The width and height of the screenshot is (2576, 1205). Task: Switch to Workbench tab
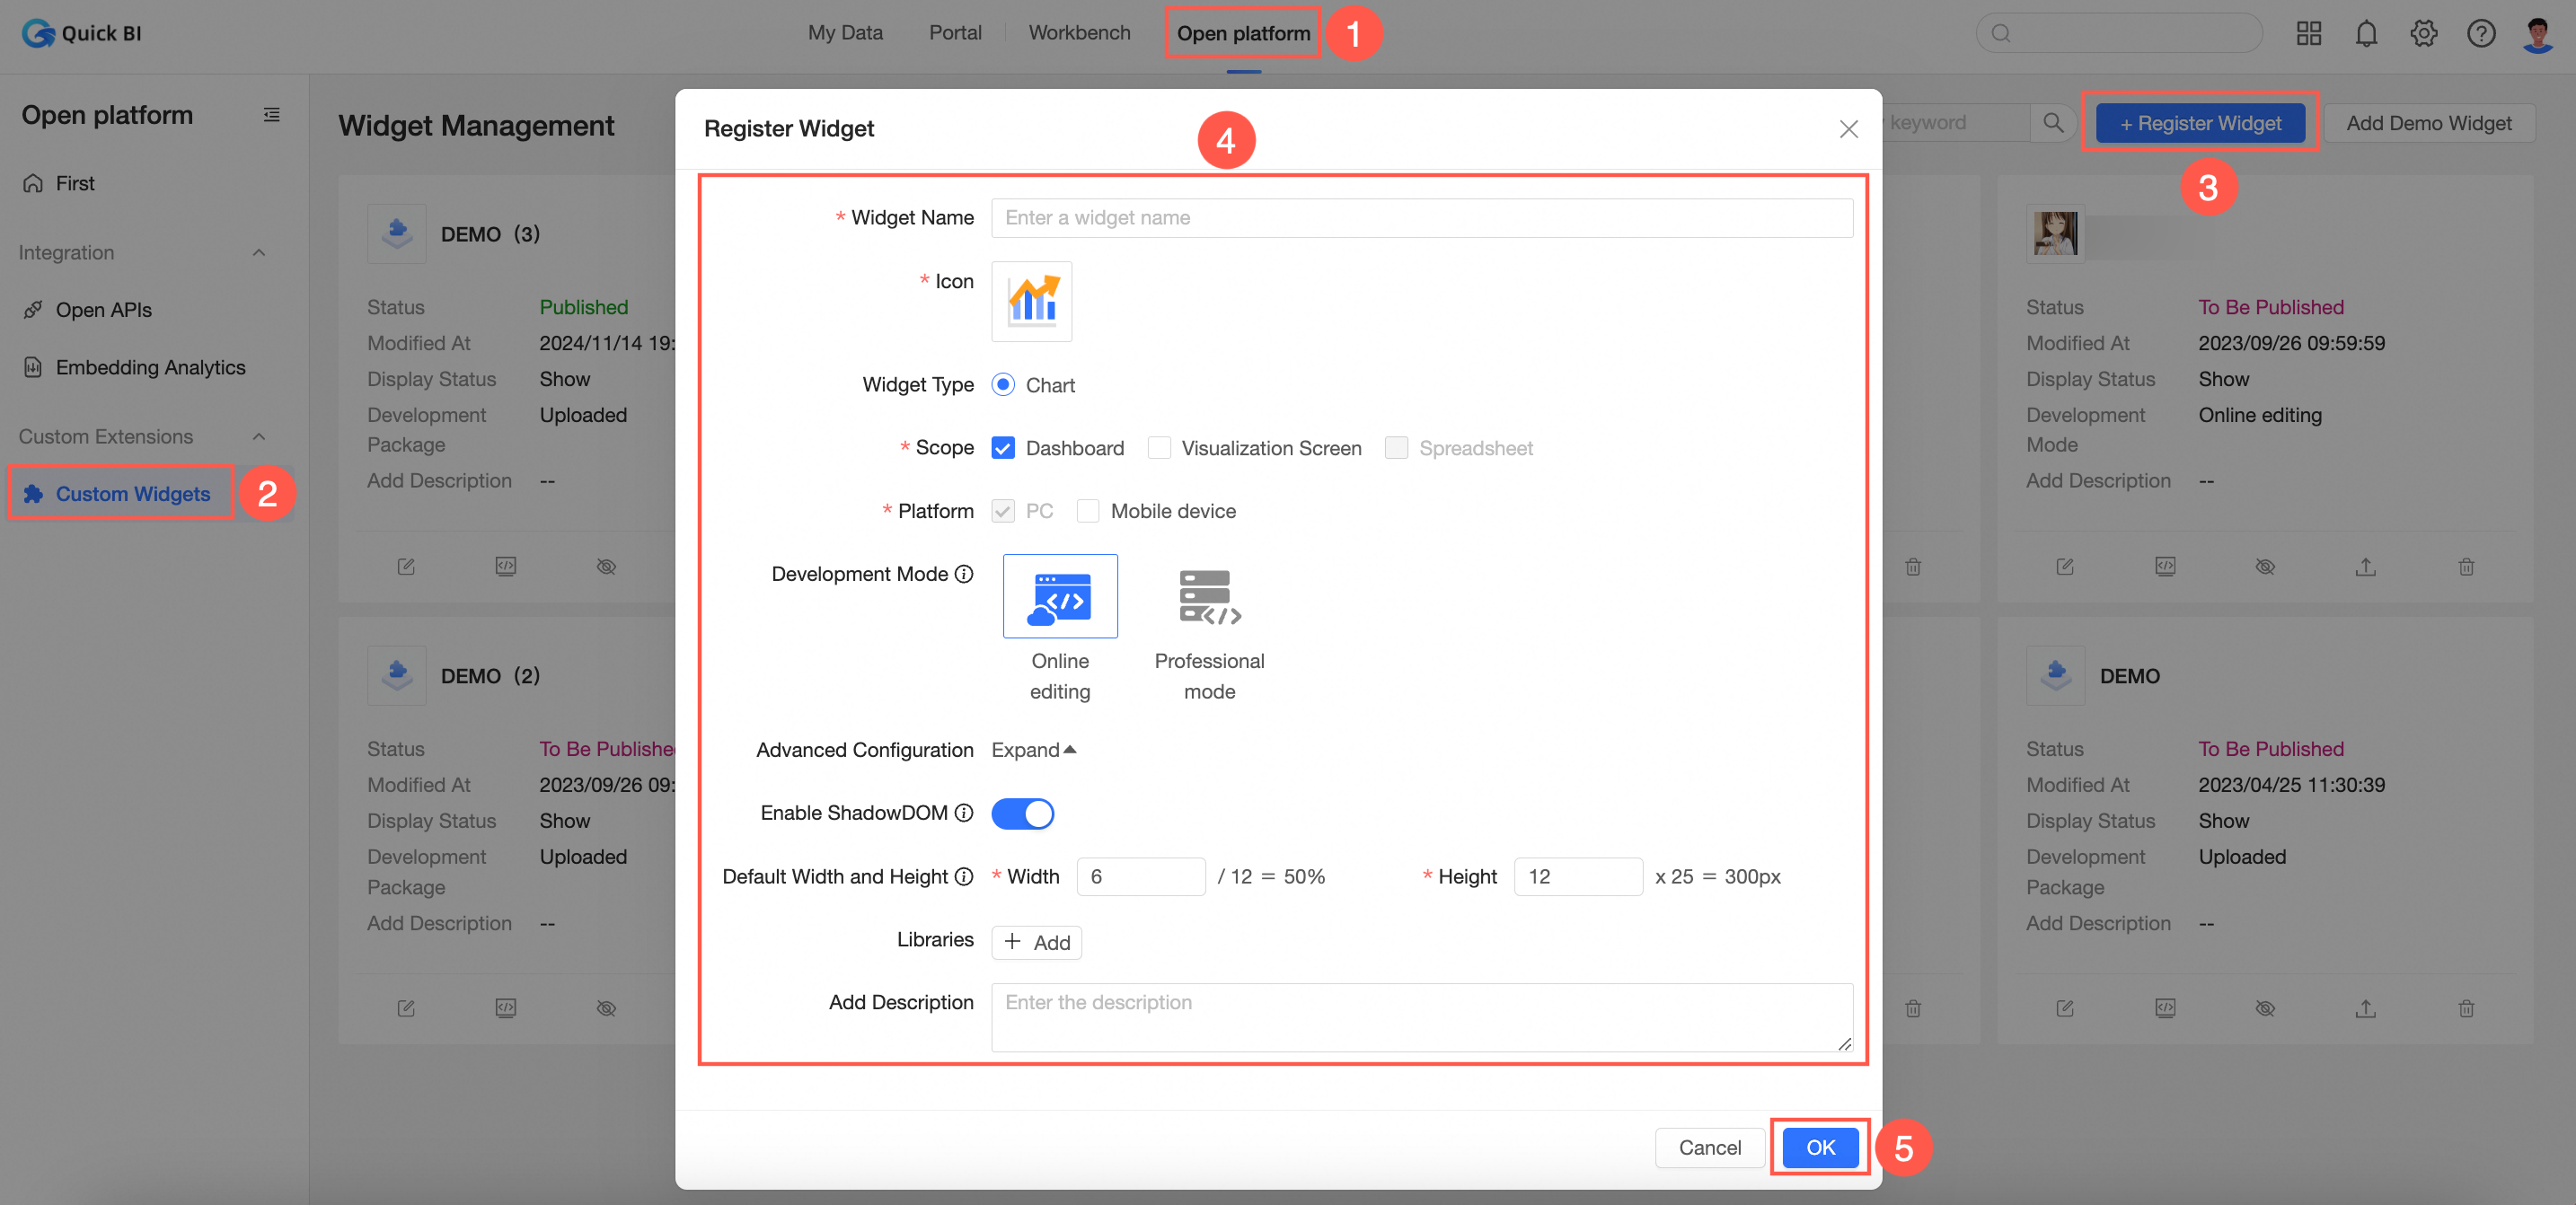pos(1079,33)
